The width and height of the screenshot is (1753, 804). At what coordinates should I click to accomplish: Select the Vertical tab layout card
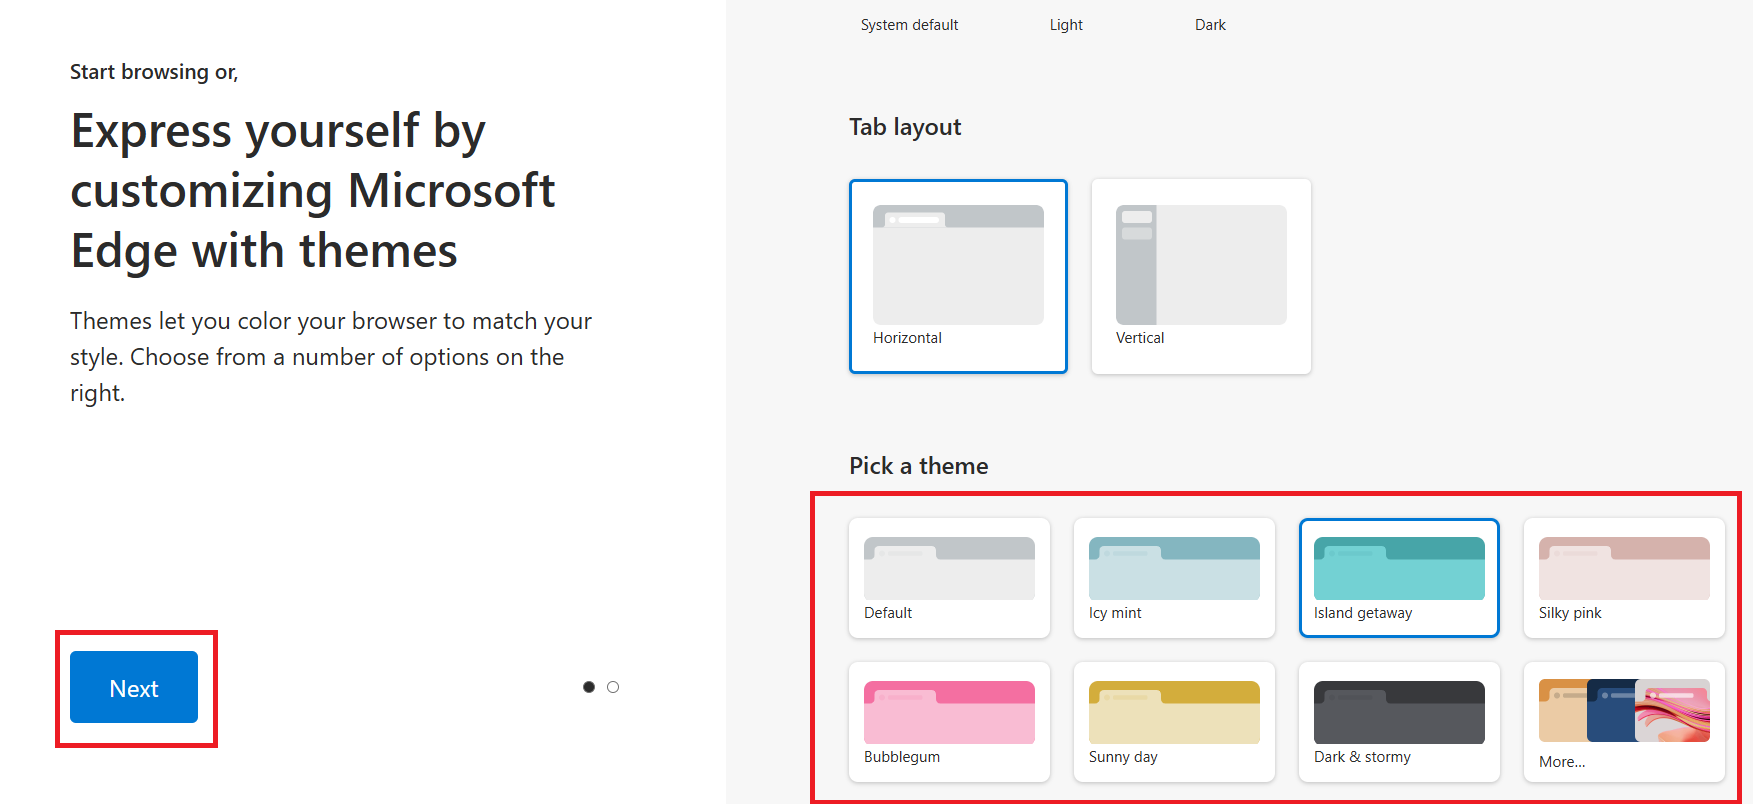pos(1201,276)
